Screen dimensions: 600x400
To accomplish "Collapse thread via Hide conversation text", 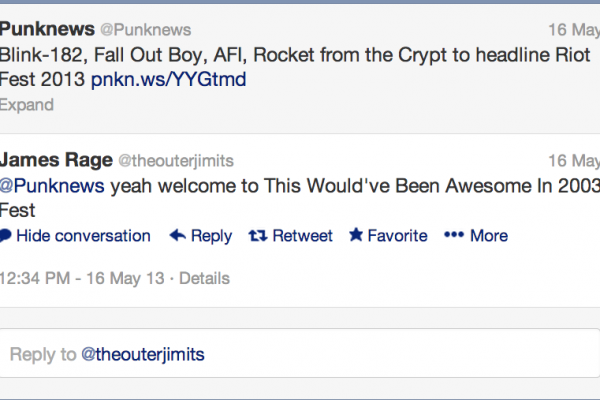I will pos(84,236).
